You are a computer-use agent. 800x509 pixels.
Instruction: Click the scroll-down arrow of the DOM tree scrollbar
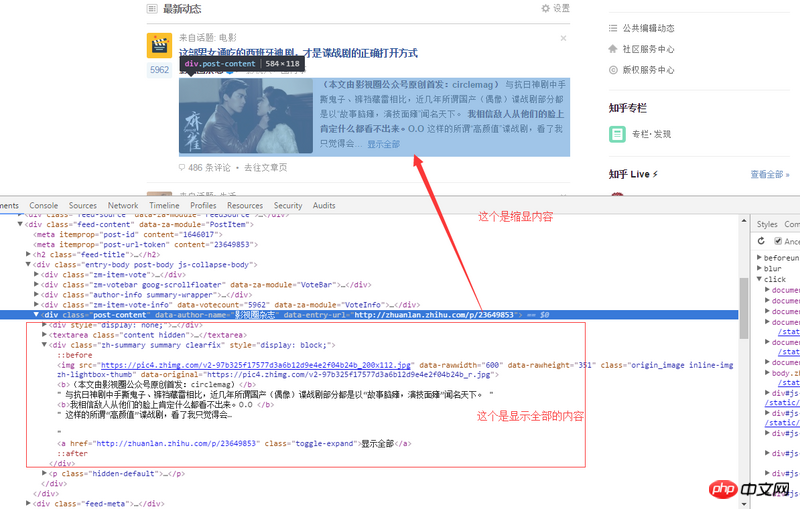click(744, 504)
